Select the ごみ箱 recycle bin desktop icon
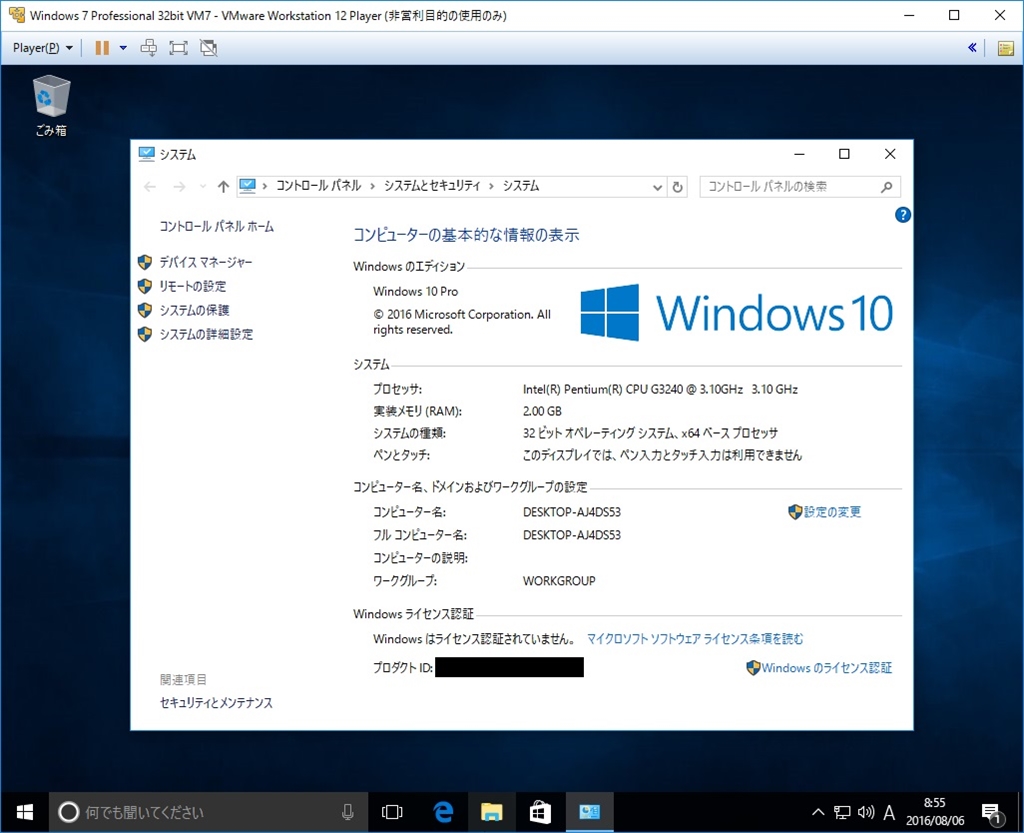This screenshot has height=833, width=1024. 51,105
